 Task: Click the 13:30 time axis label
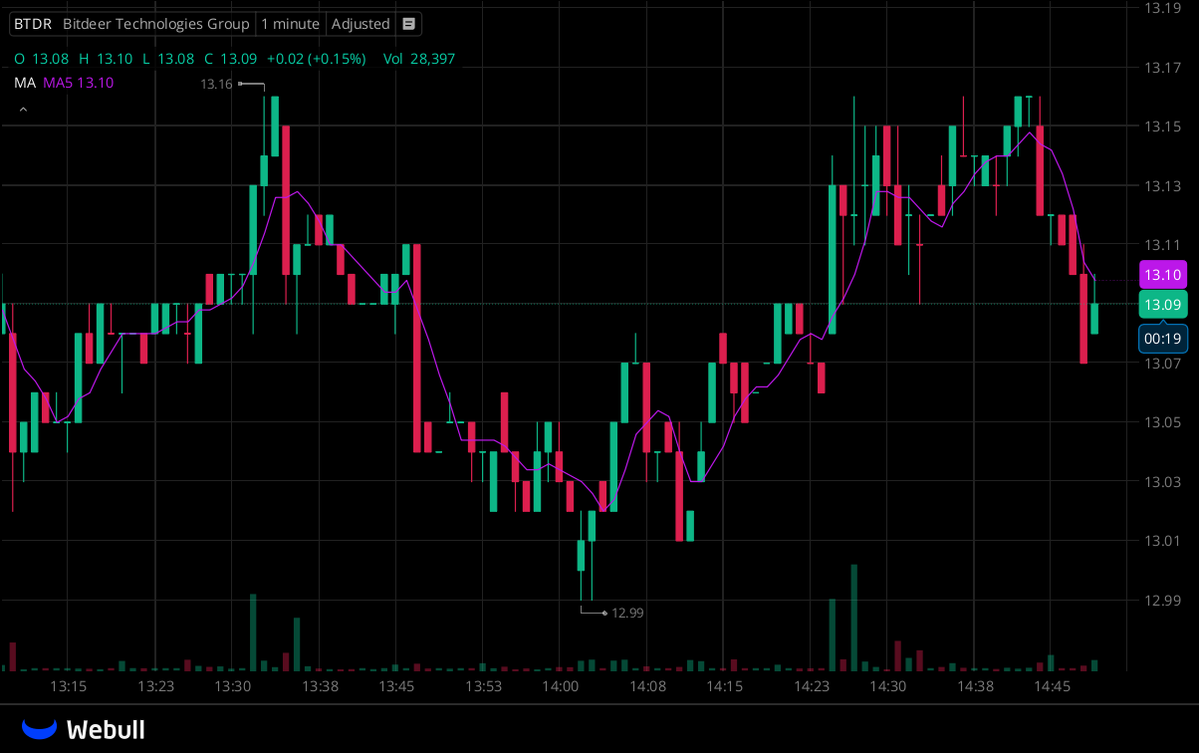(232, 686)
